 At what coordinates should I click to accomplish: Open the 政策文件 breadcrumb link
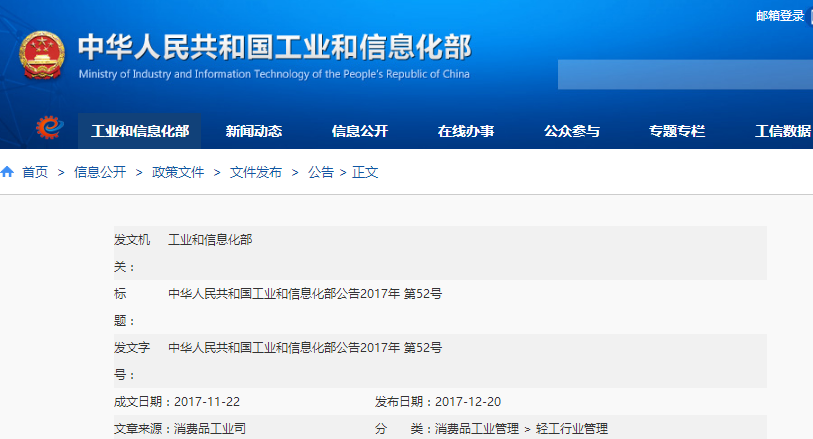coord(178,172)
